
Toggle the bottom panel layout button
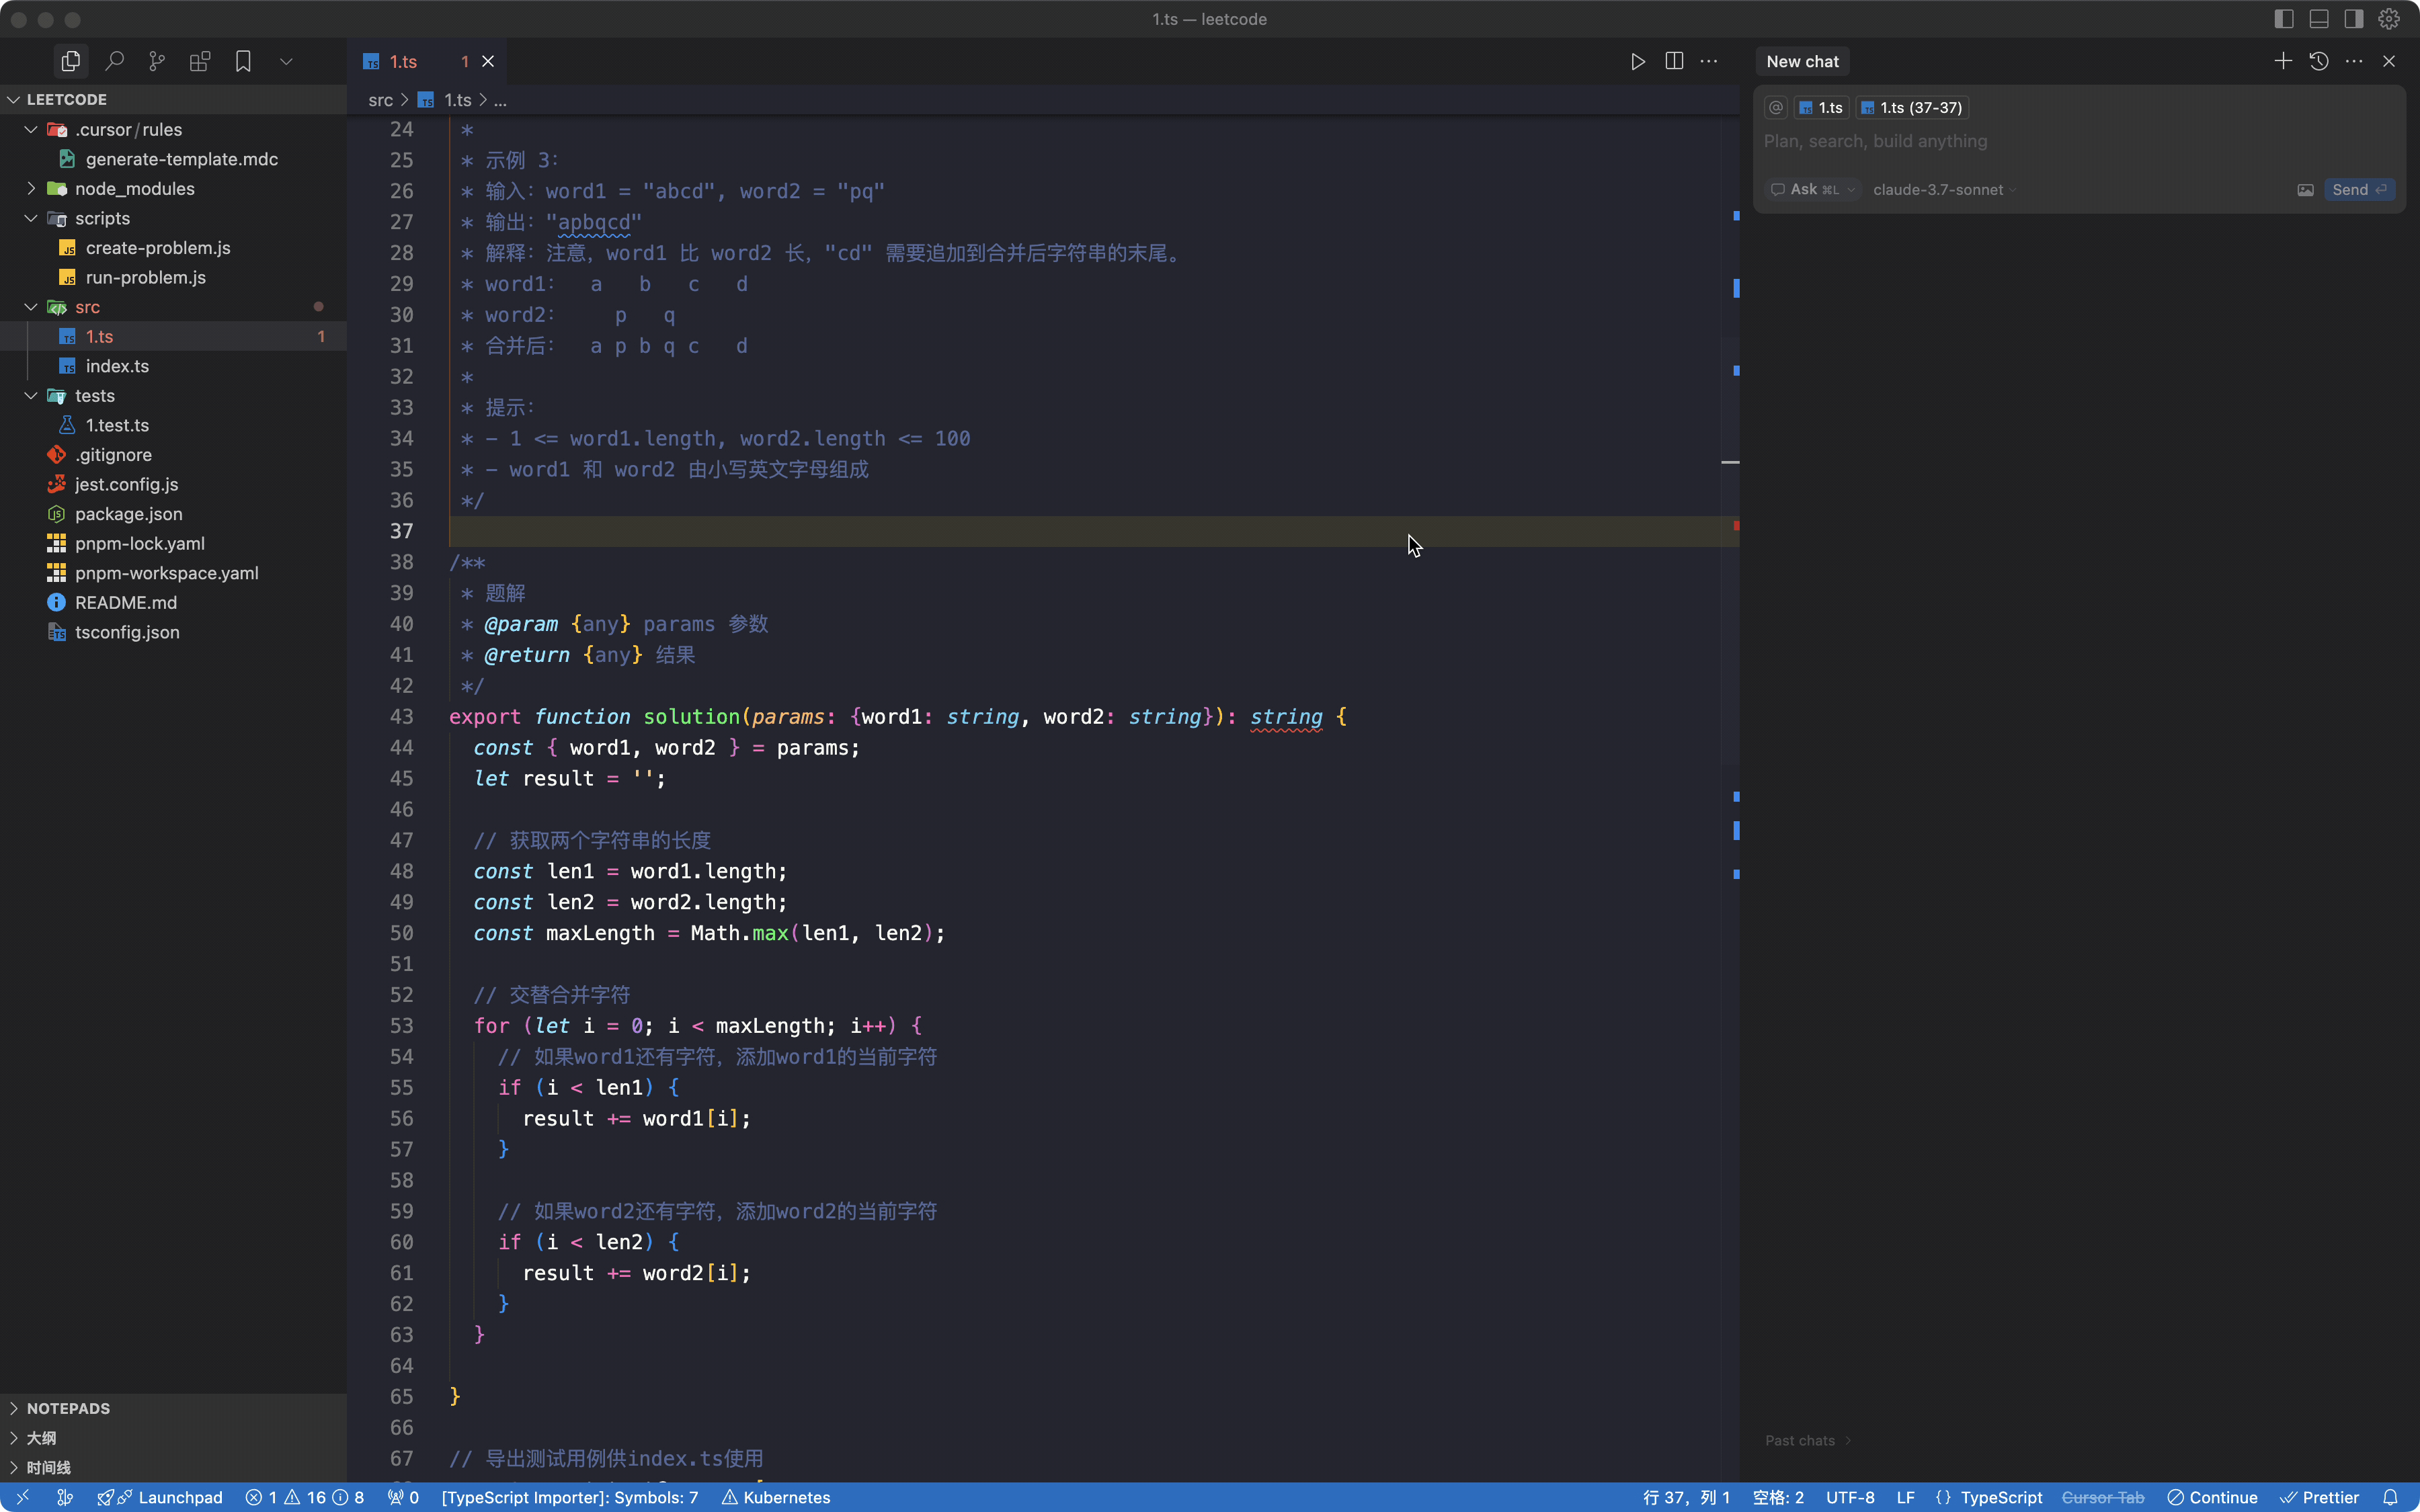pyautogui.click(x=2319, y=19)
